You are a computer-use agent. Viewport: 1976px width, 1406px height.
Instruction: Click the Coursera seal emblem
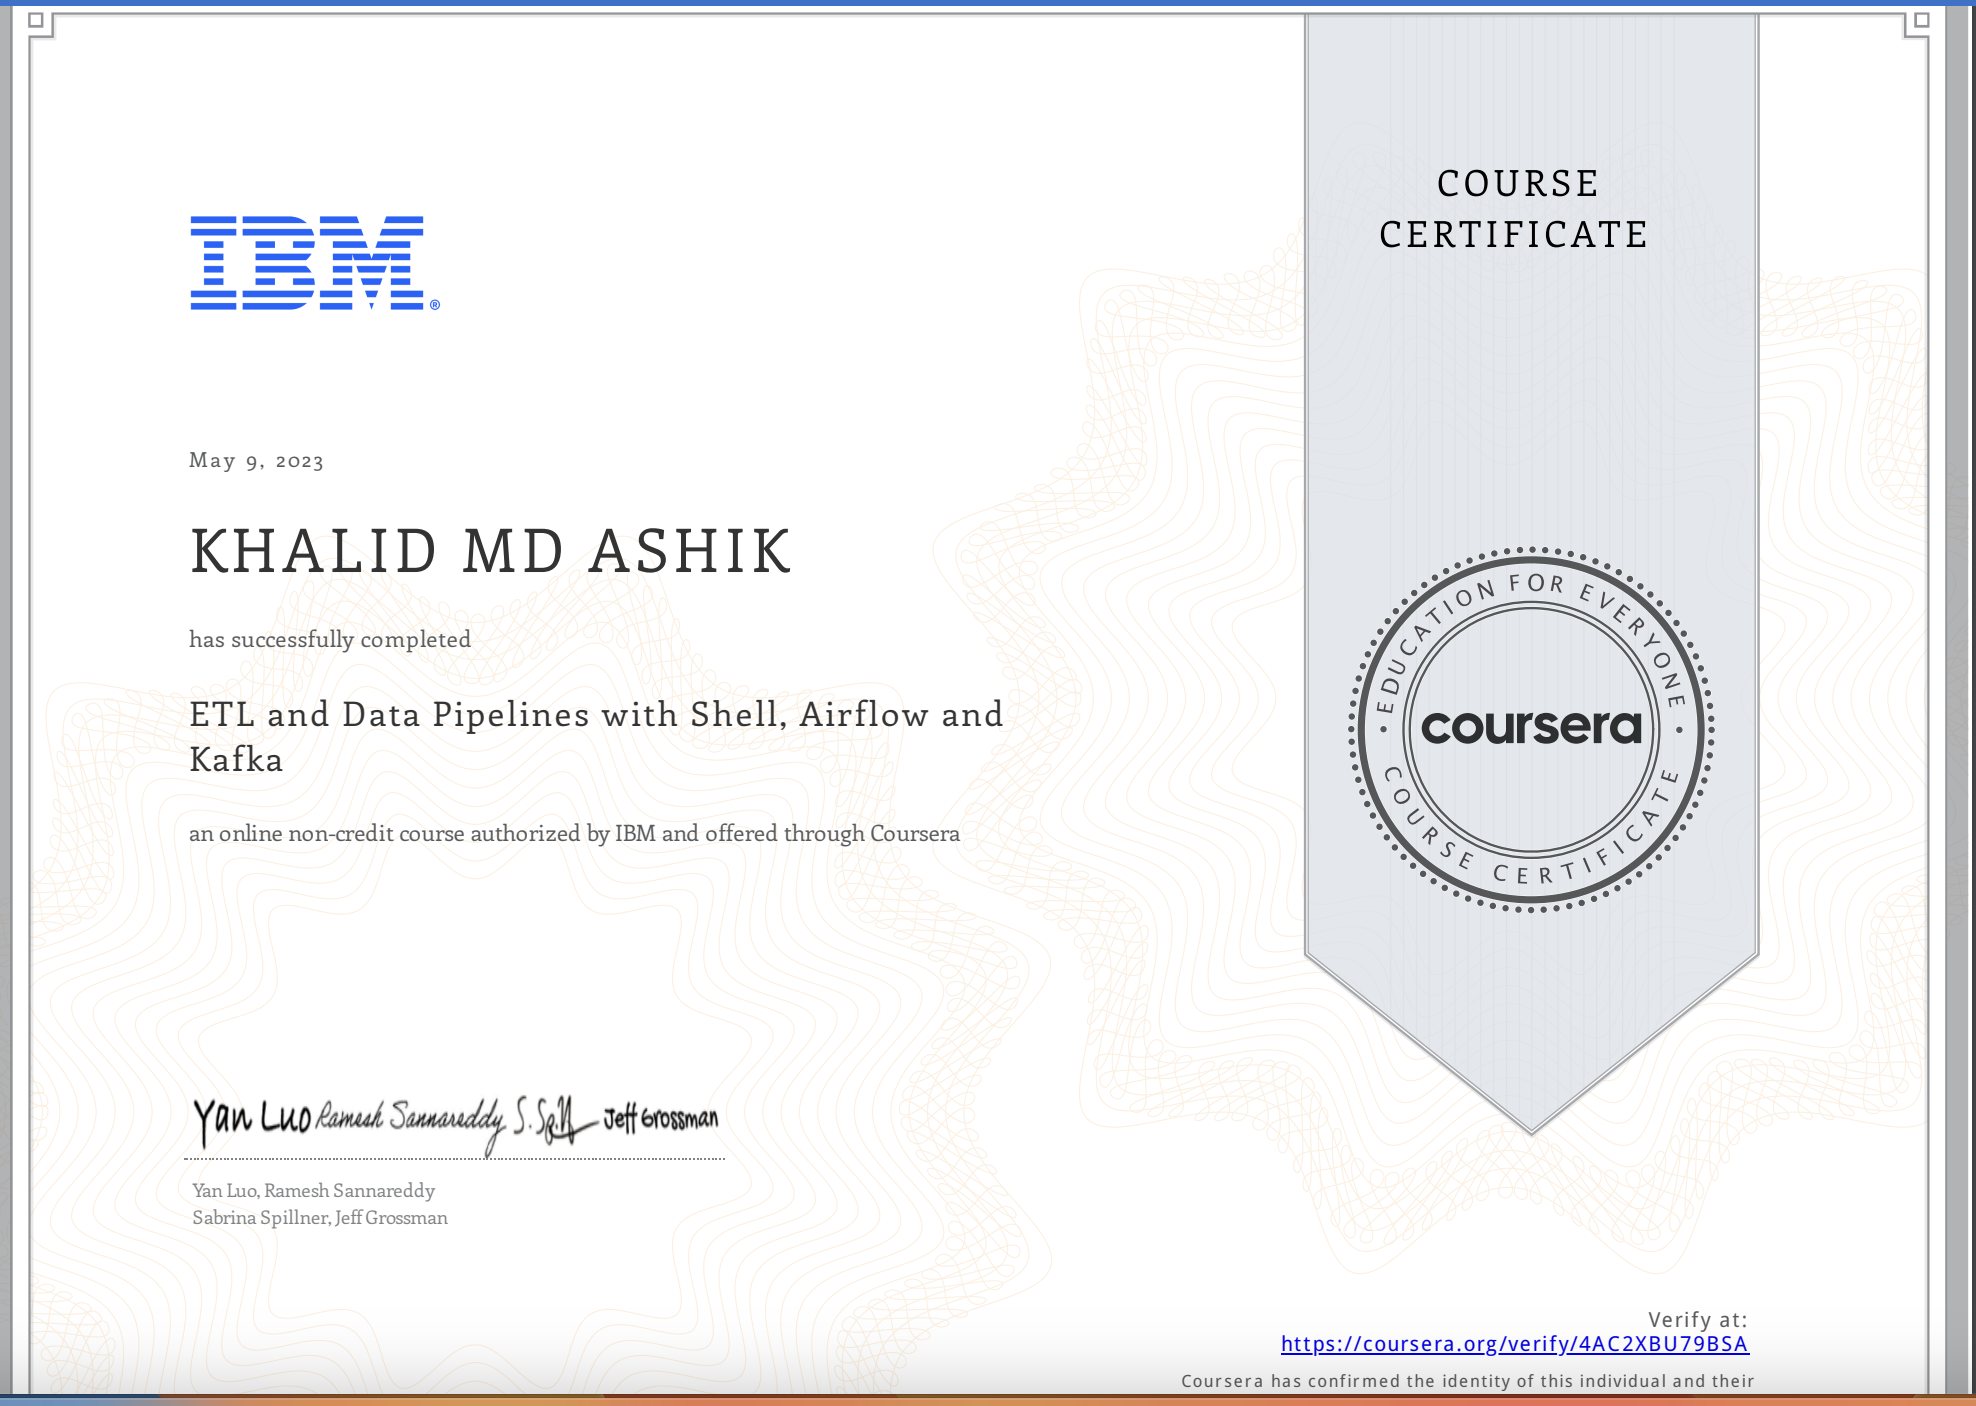[x=1531, y=729]
